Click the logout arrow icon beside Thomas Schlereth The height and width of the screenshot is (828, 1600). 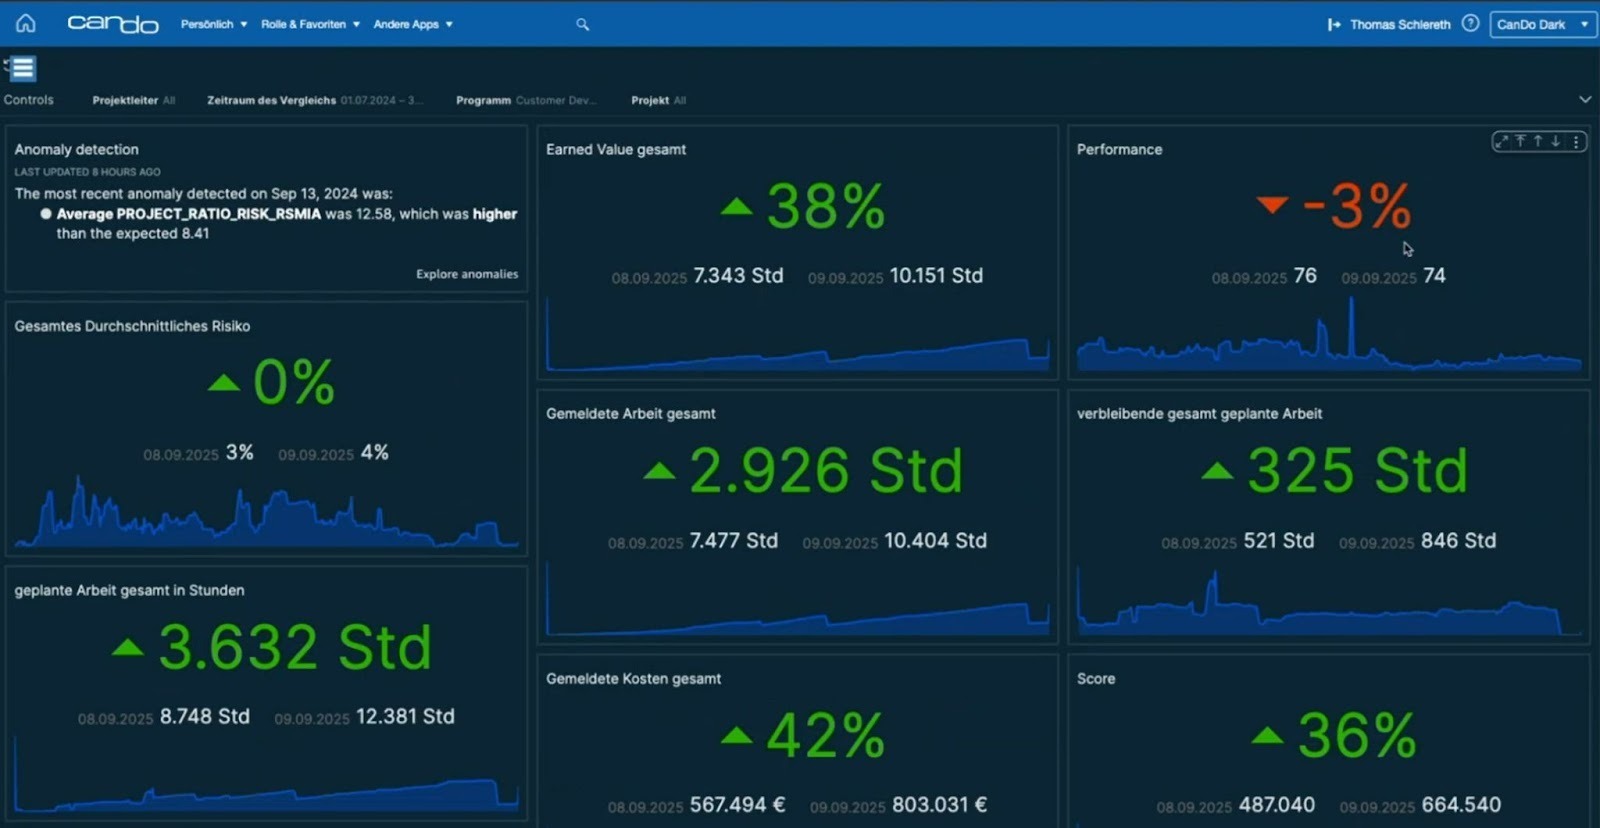coord(1334,24)
